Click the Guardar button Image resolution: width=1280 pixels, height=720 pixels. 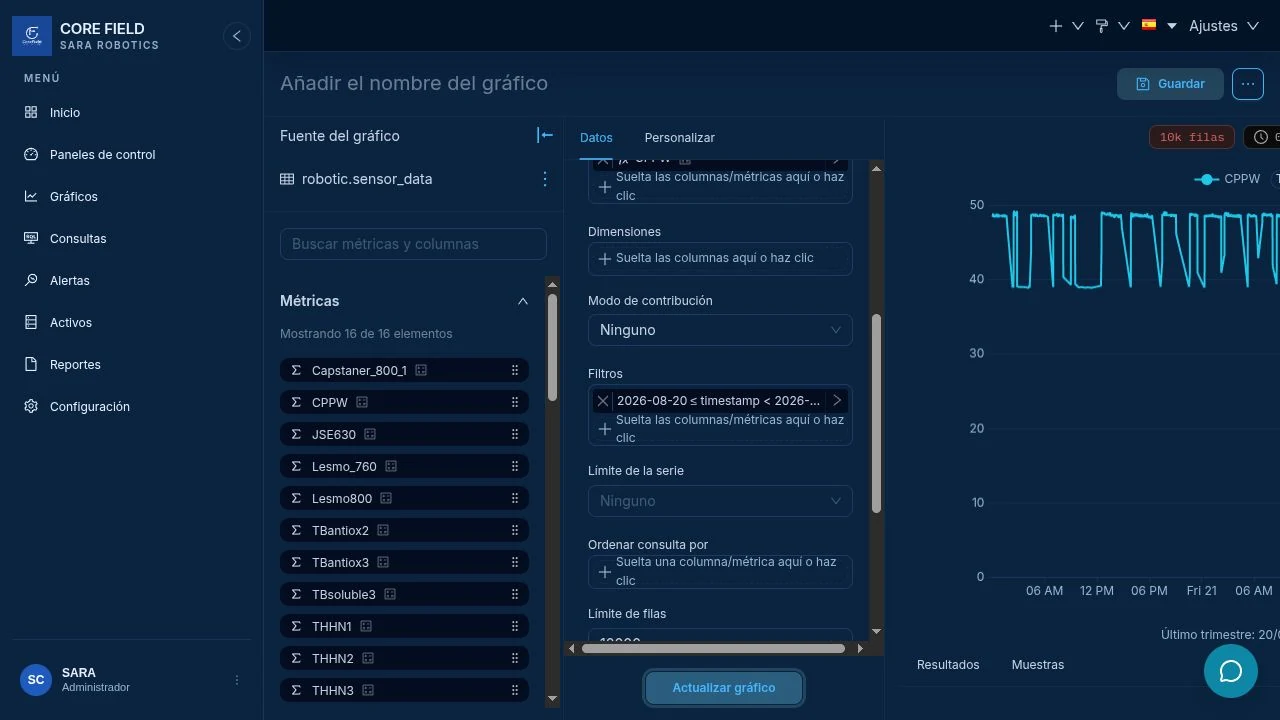[1170, 84]
